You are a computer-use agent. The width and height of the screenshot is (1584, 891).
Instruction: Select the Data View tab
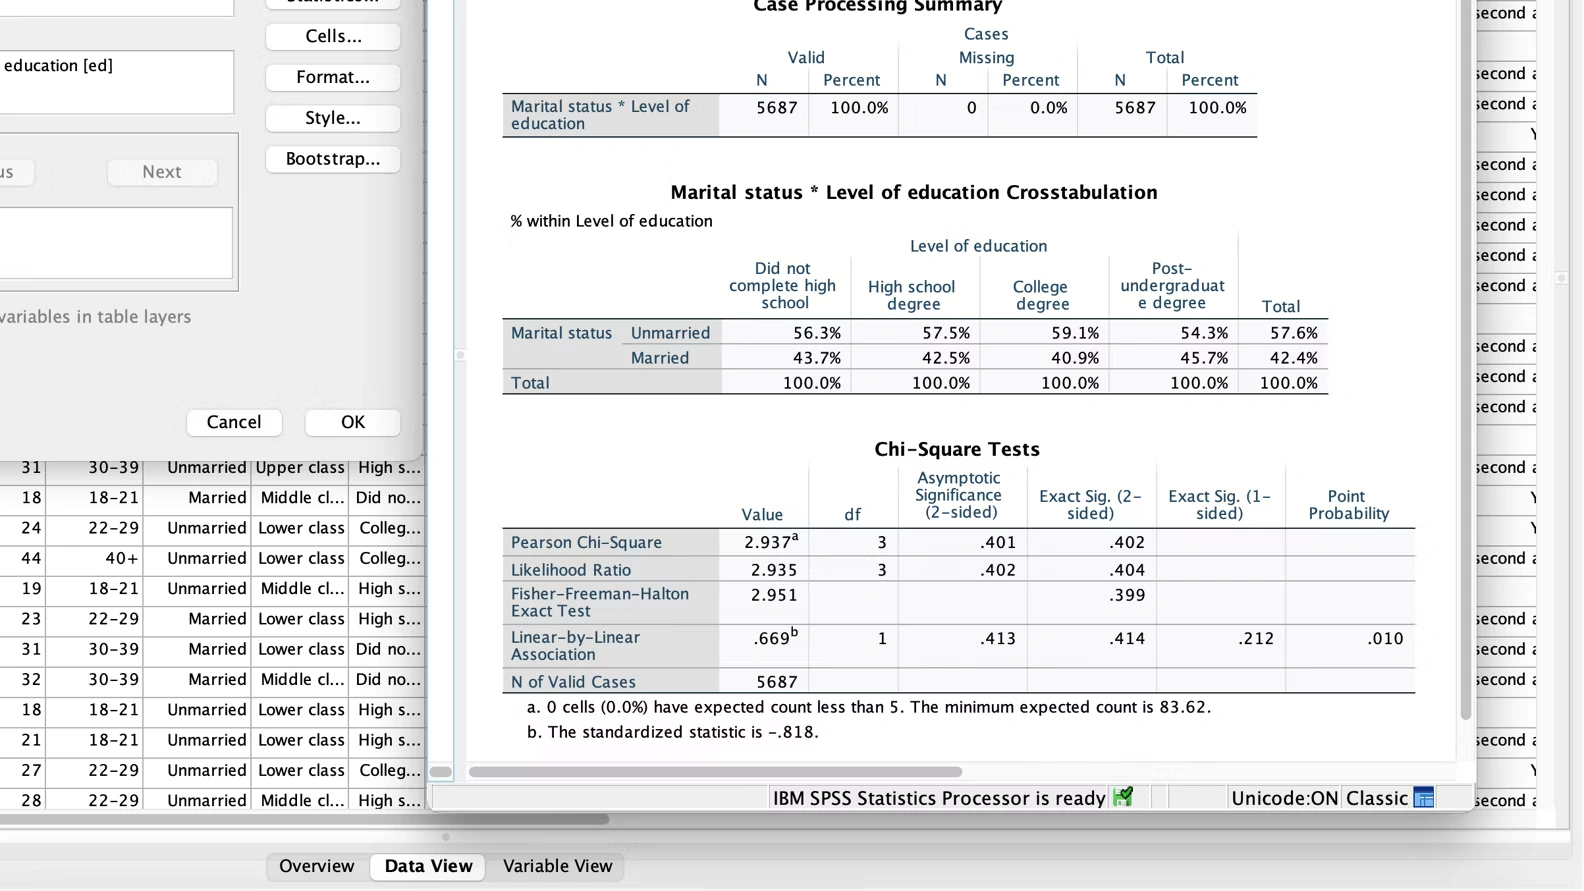point(428,866)
